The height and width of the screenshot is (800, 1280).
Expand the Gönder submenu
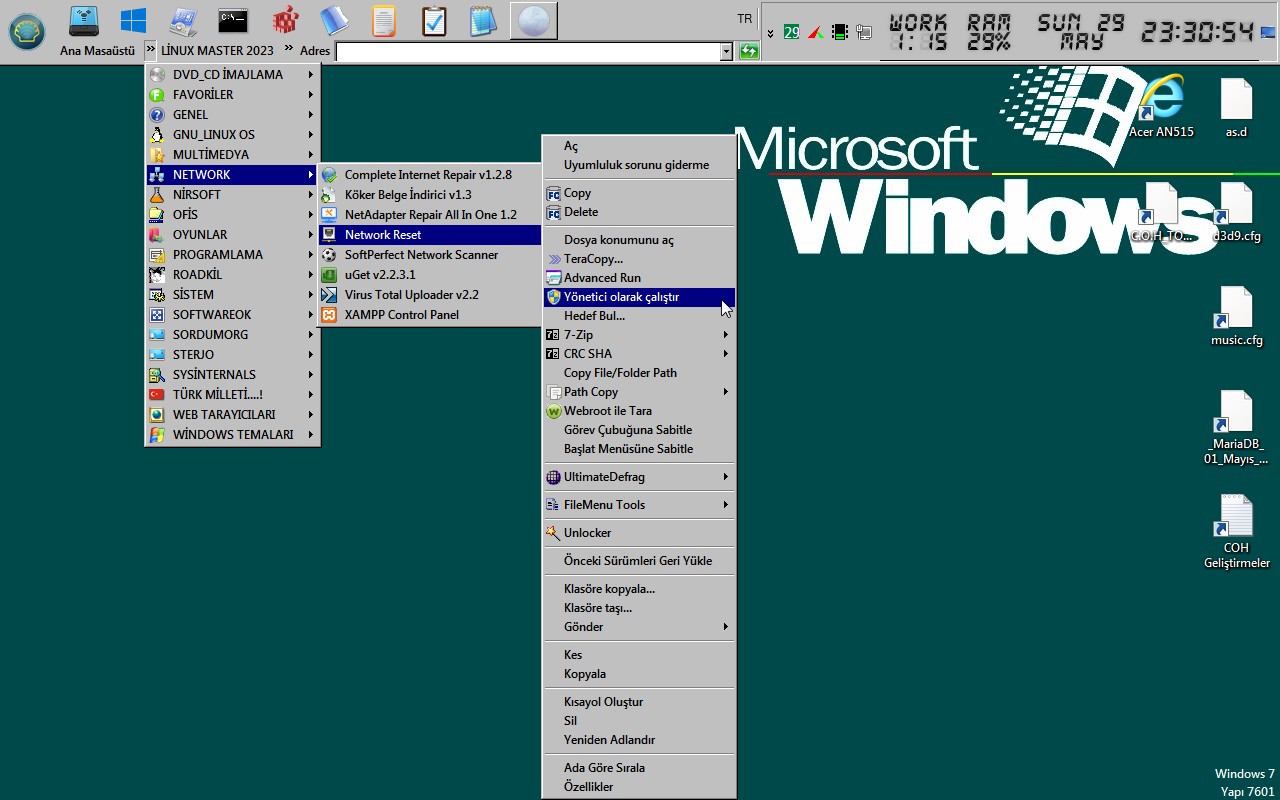coord(639,627)
